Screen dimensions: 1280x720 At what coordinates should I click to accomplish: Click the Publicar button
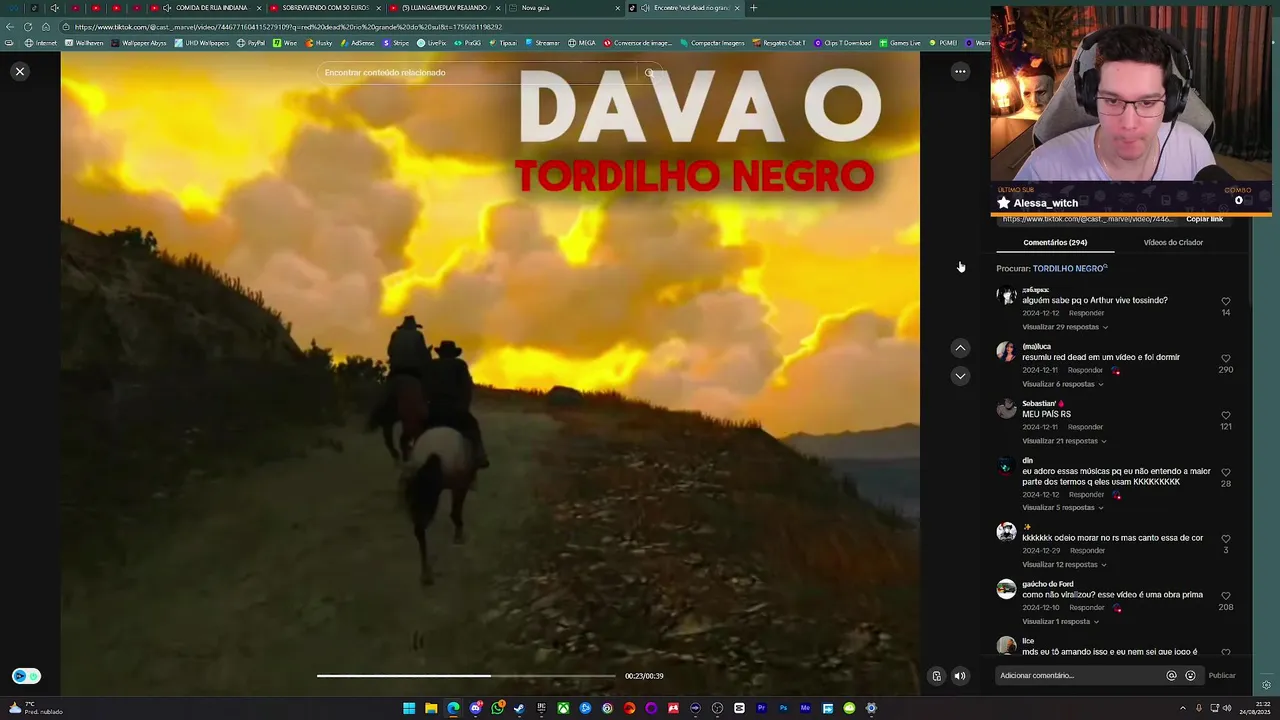(x=1222, y=675)
